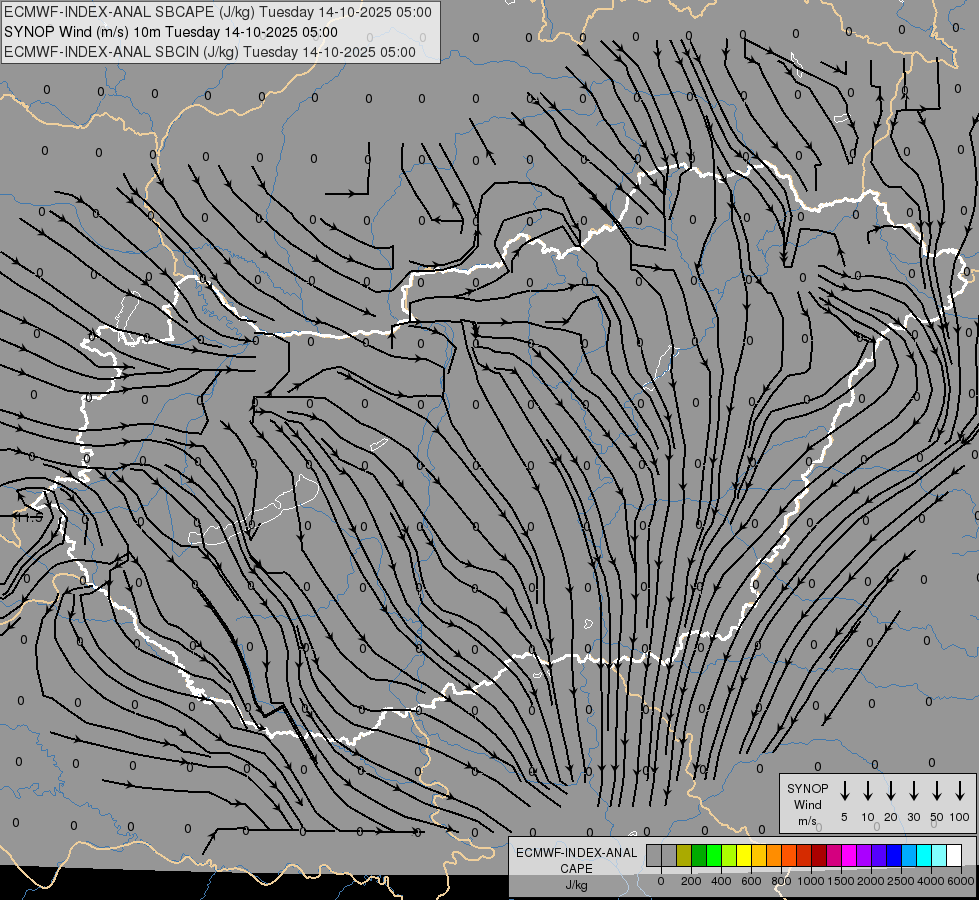The height and width of the screenshot is (900, 979).
Task: Select the pure blue 2500 J/kg swatch
Action: (894, 855)
